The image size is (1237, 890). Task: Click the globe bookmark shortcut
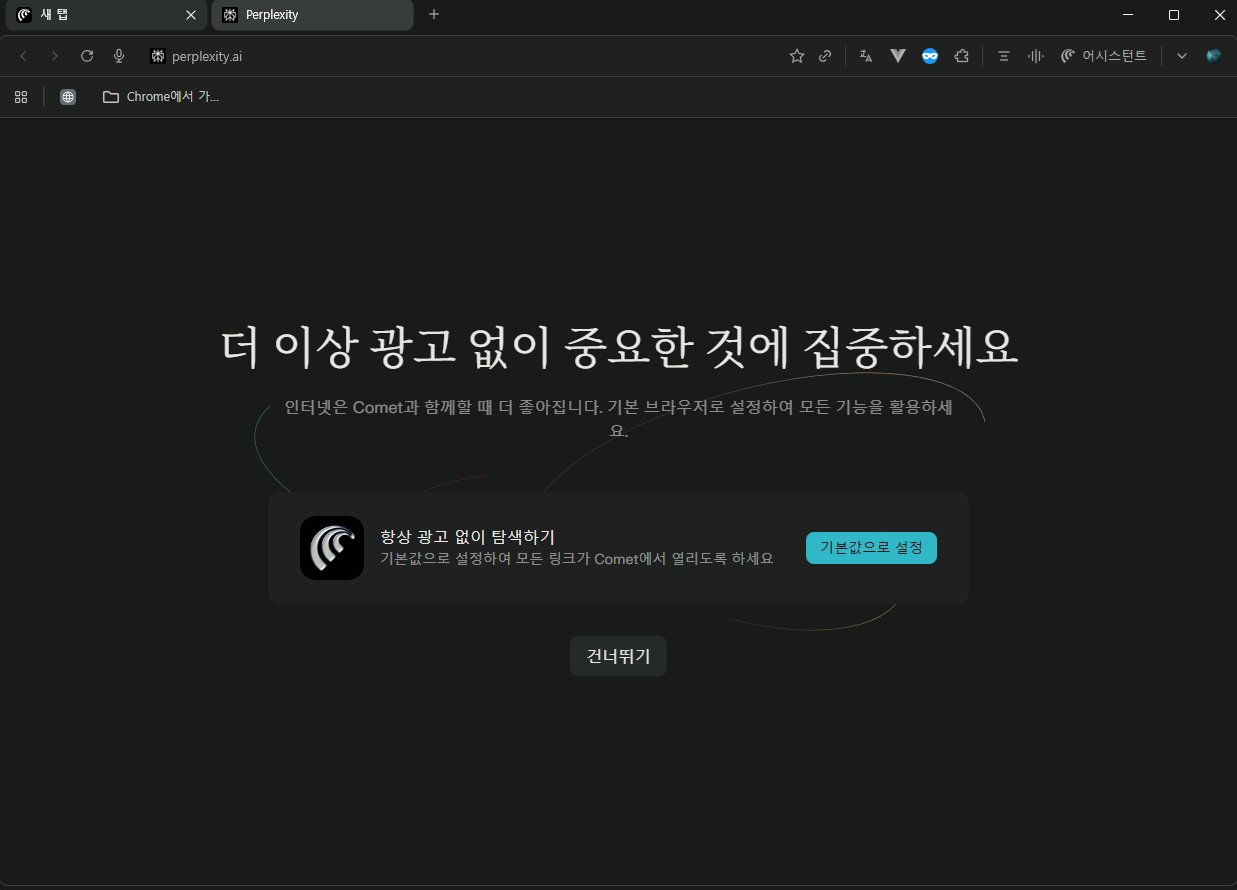tap(67, 96)
